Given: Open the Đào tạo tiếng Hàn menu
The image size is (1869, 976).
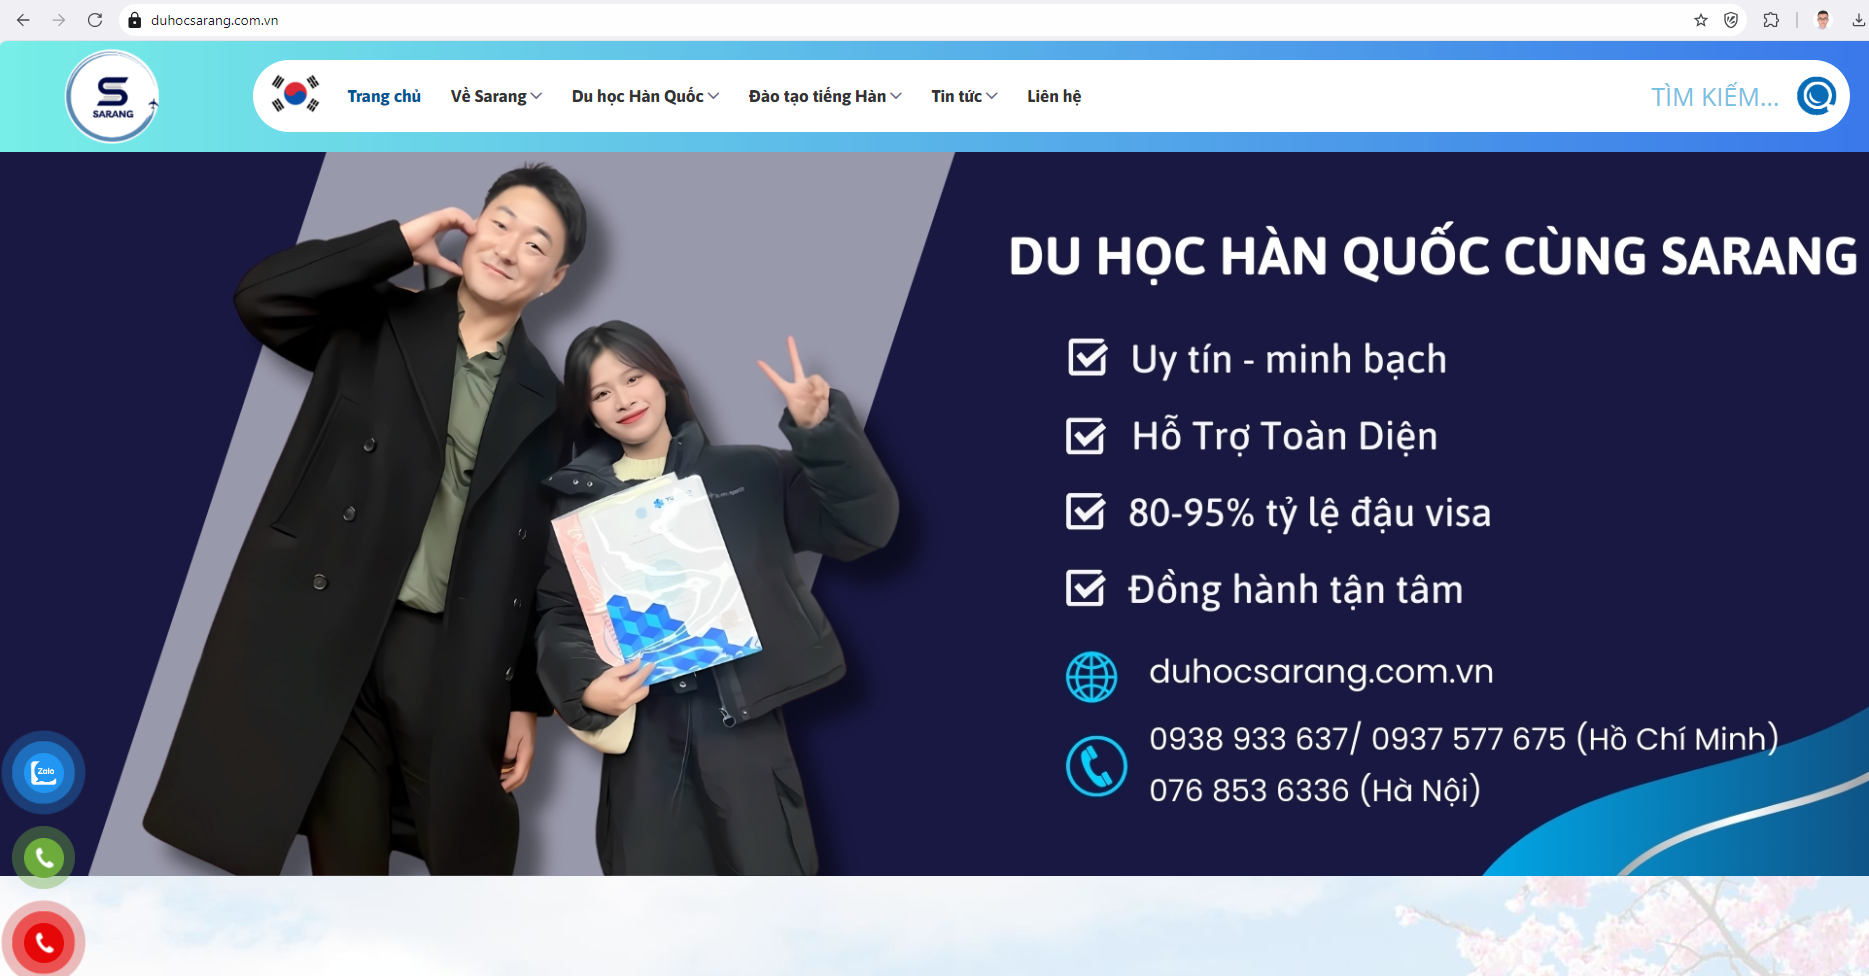Looking at the screenshot, I should coord(817,96).
